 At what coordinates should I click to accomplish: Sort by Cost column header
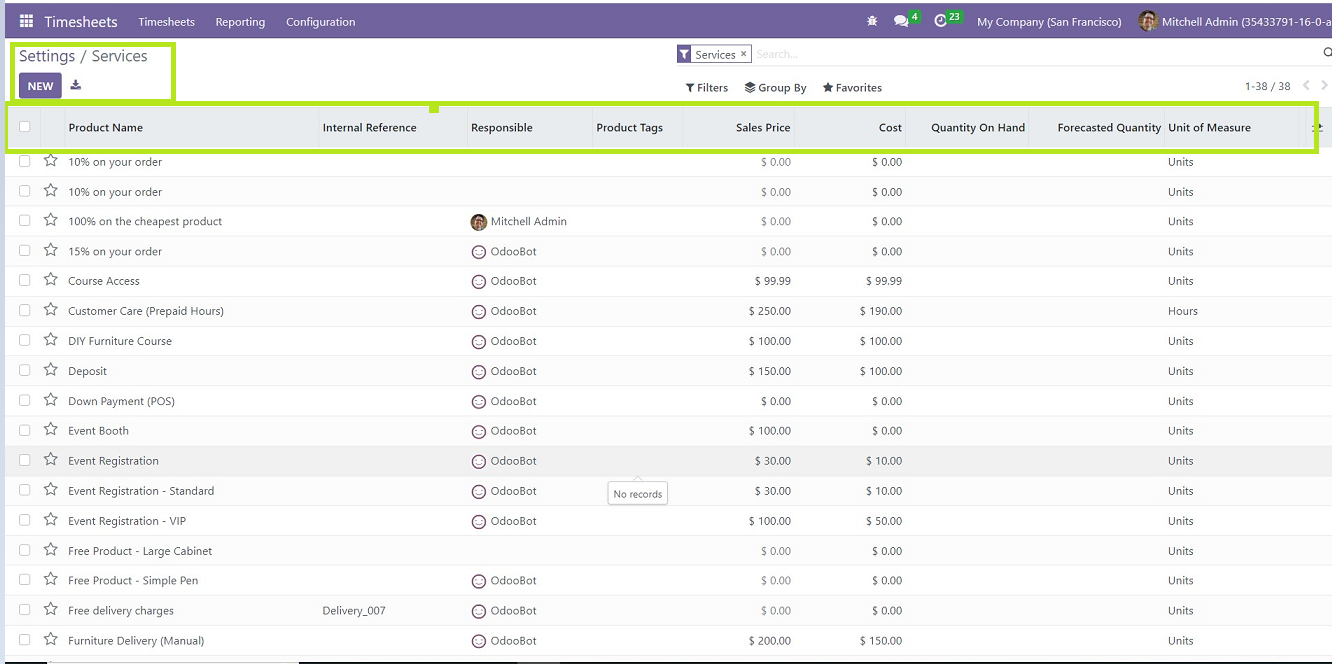tap(890, 127)
